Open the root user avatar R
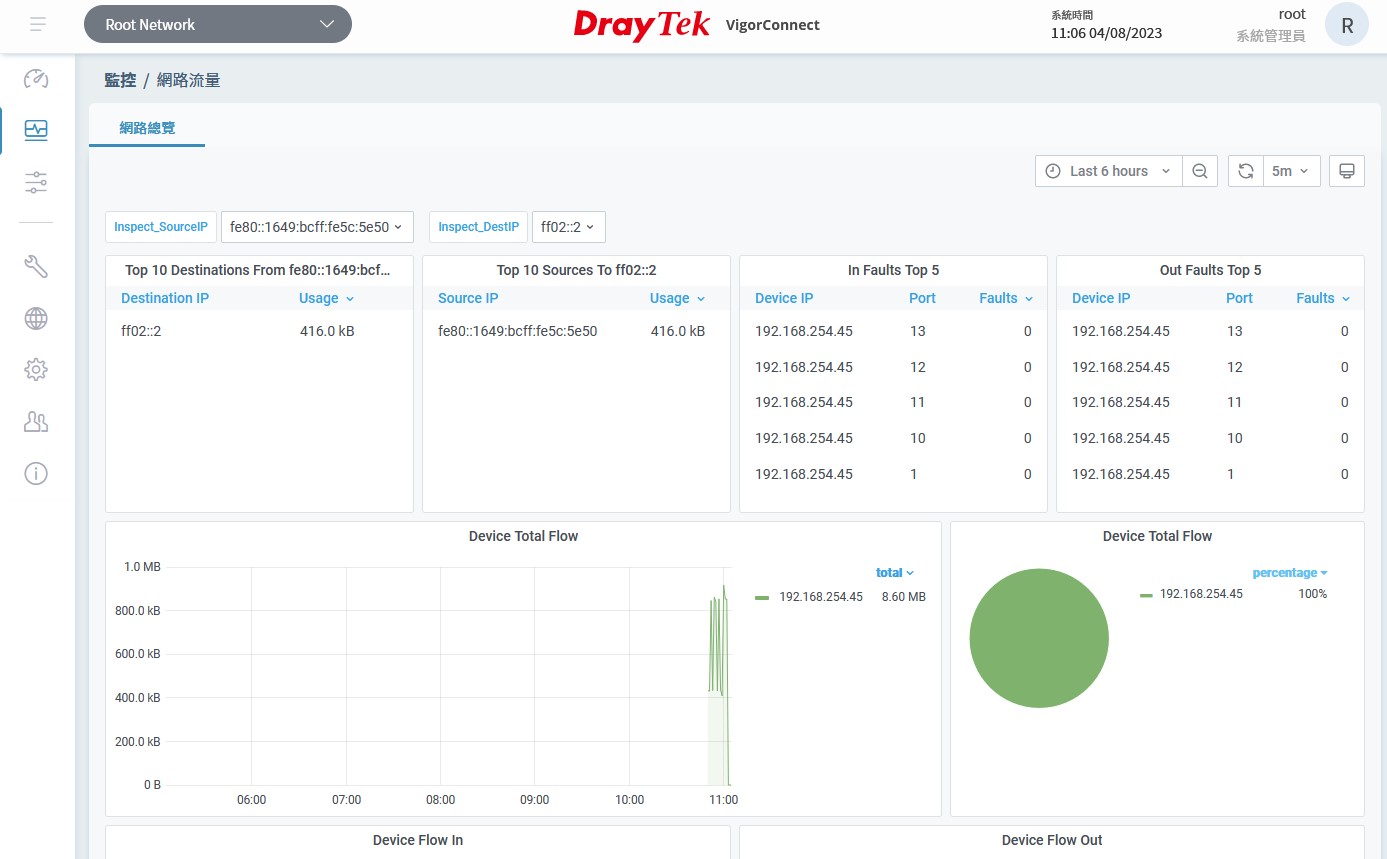Image resolution: width=1387 pixels, height=859 pixels. [1346, 25]
